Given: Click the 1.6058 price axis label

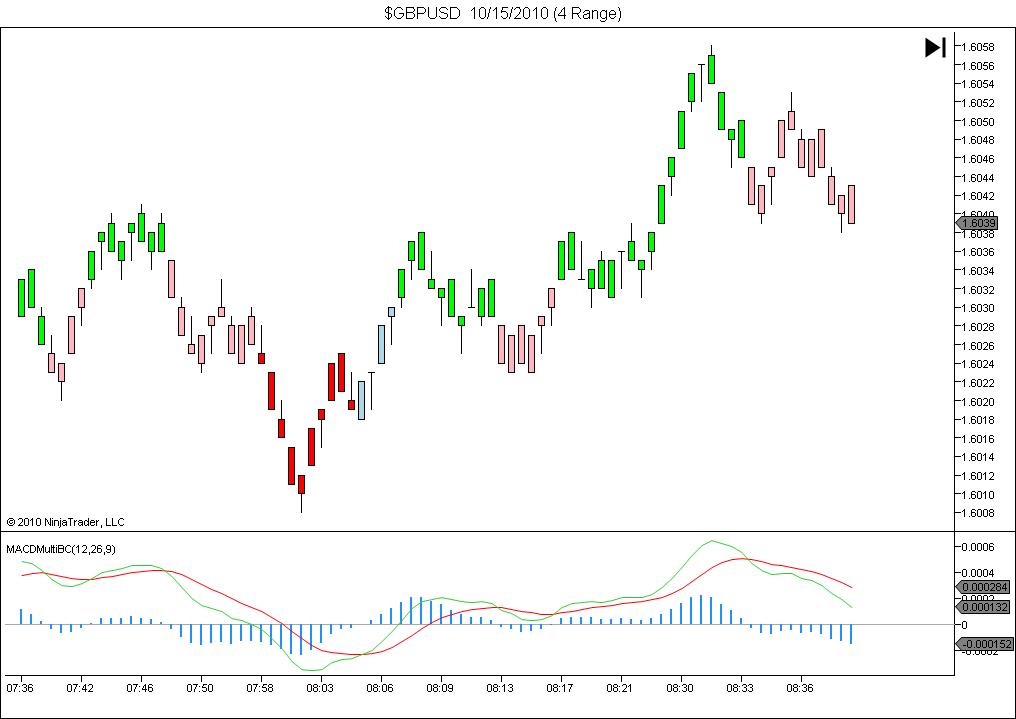Looking at the screenshot, I should 978,47.
